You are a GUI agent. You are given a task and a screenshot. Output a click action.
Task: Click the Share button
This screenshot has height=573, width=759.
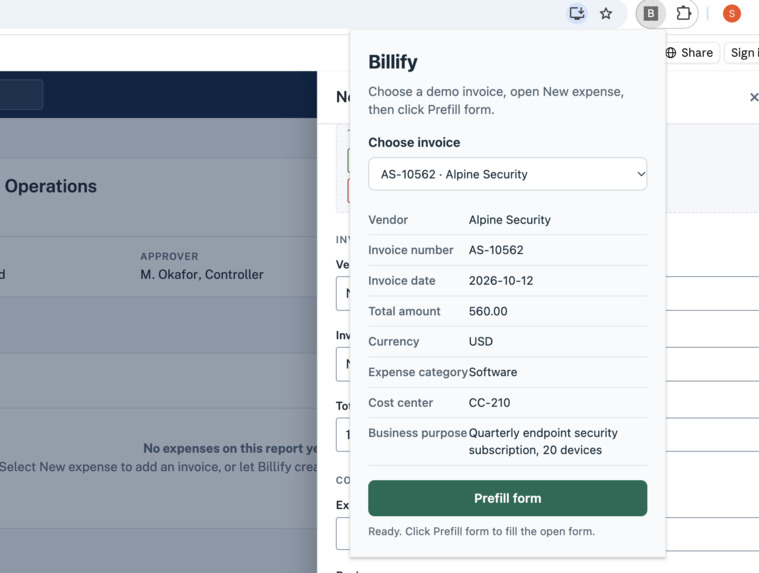(691, 53)
